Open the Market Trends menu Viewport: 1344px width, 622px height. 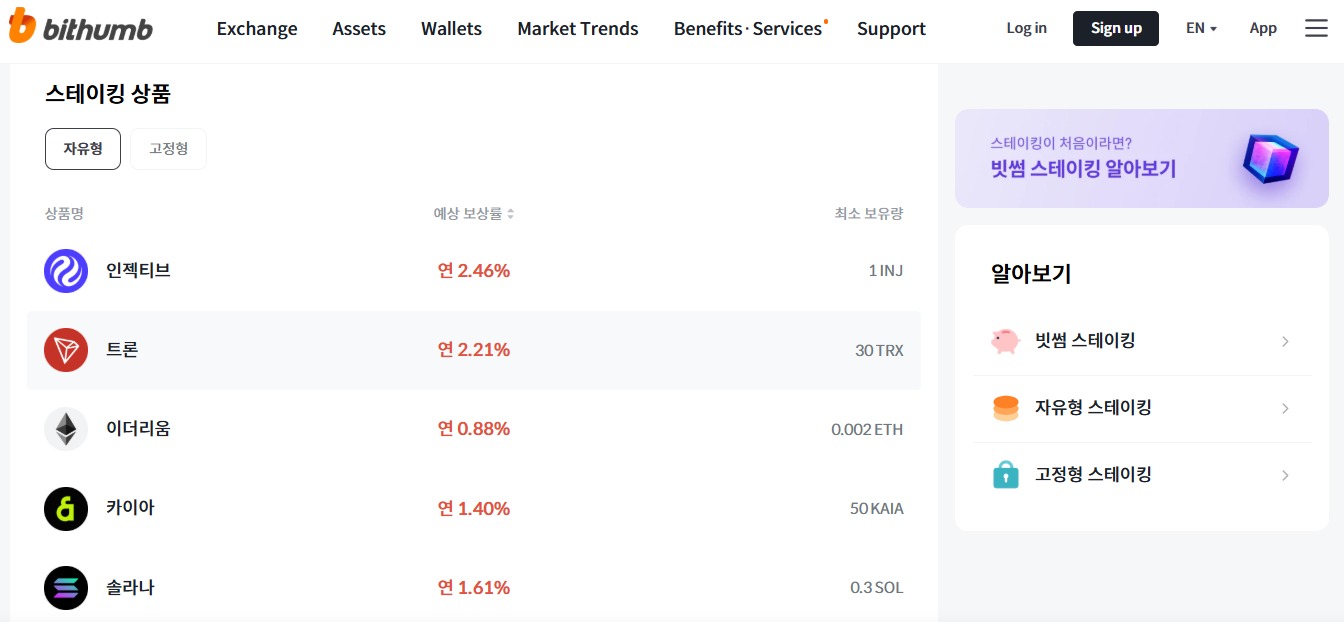pyautogui.click(x=577, y=28)
